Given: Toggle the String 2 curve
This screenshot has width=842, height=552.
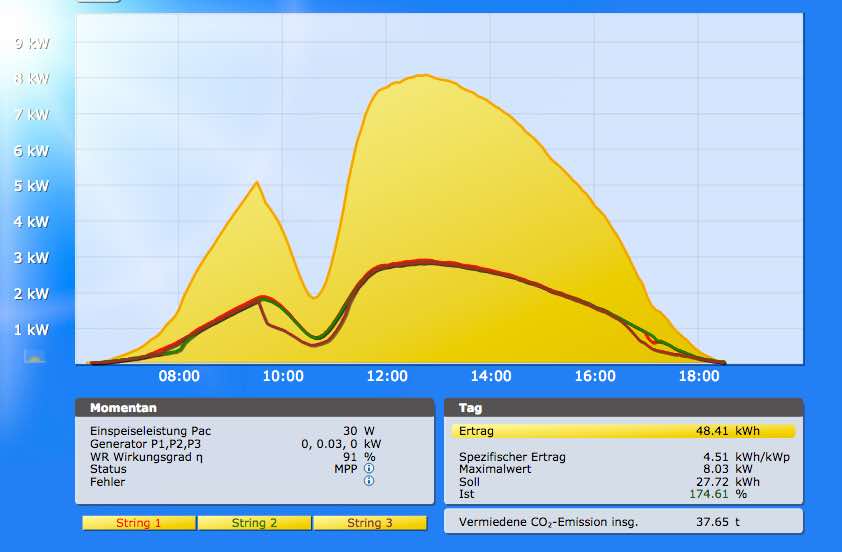Looking at the screenshot, I should click(254, 523).
